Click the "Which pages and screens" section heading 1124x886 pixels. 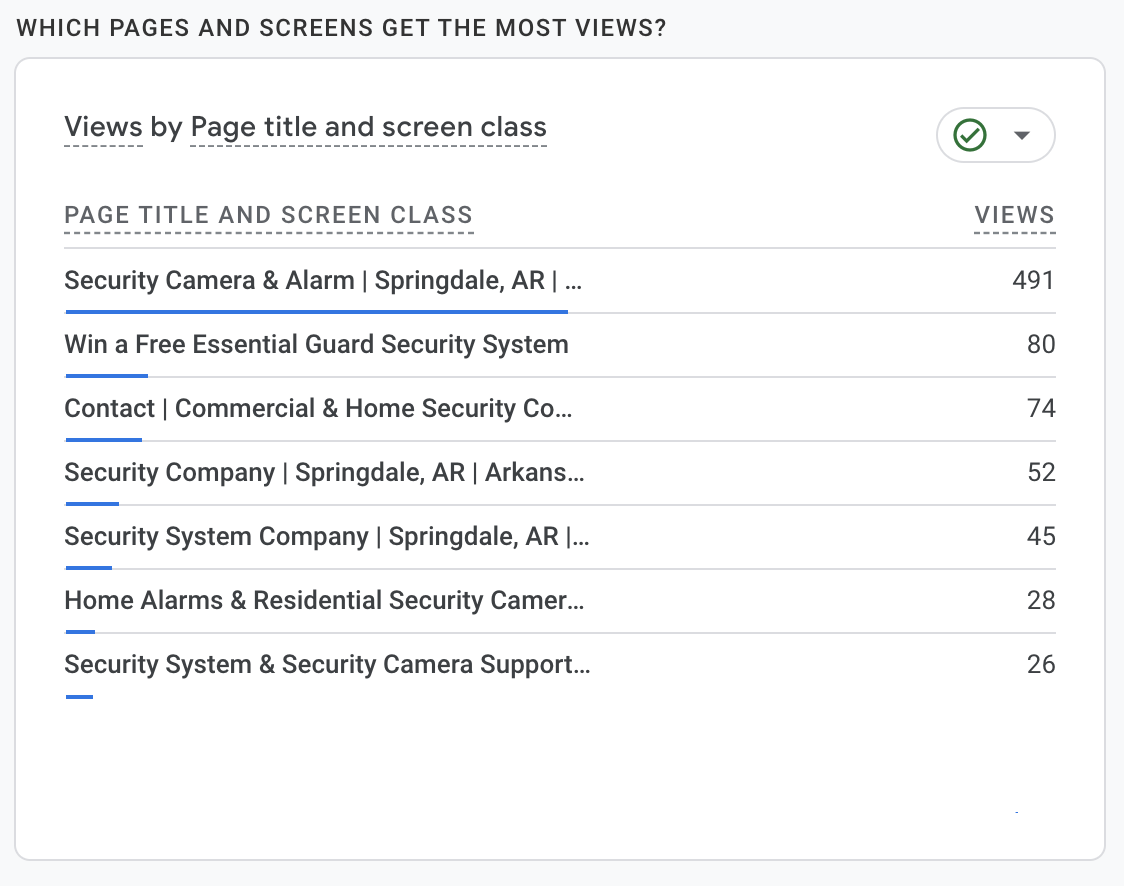point(341,27)
